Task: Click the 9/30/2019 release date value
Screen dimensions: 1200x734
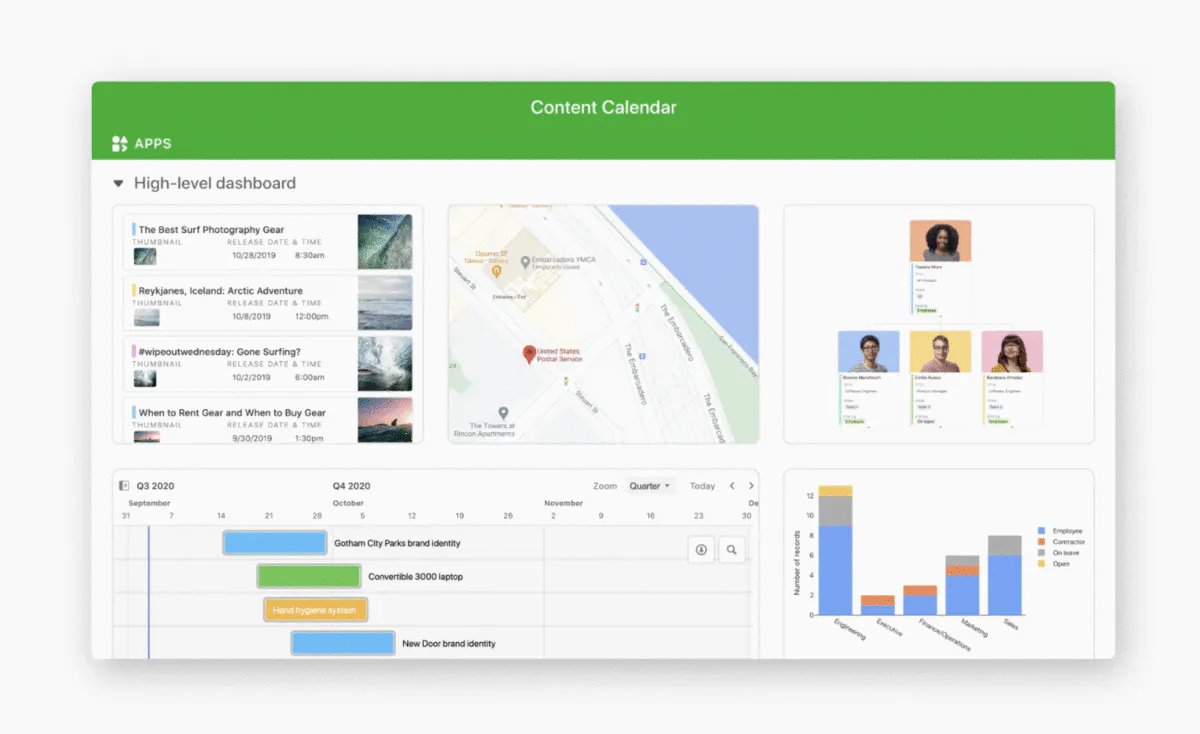Action: 250,438
